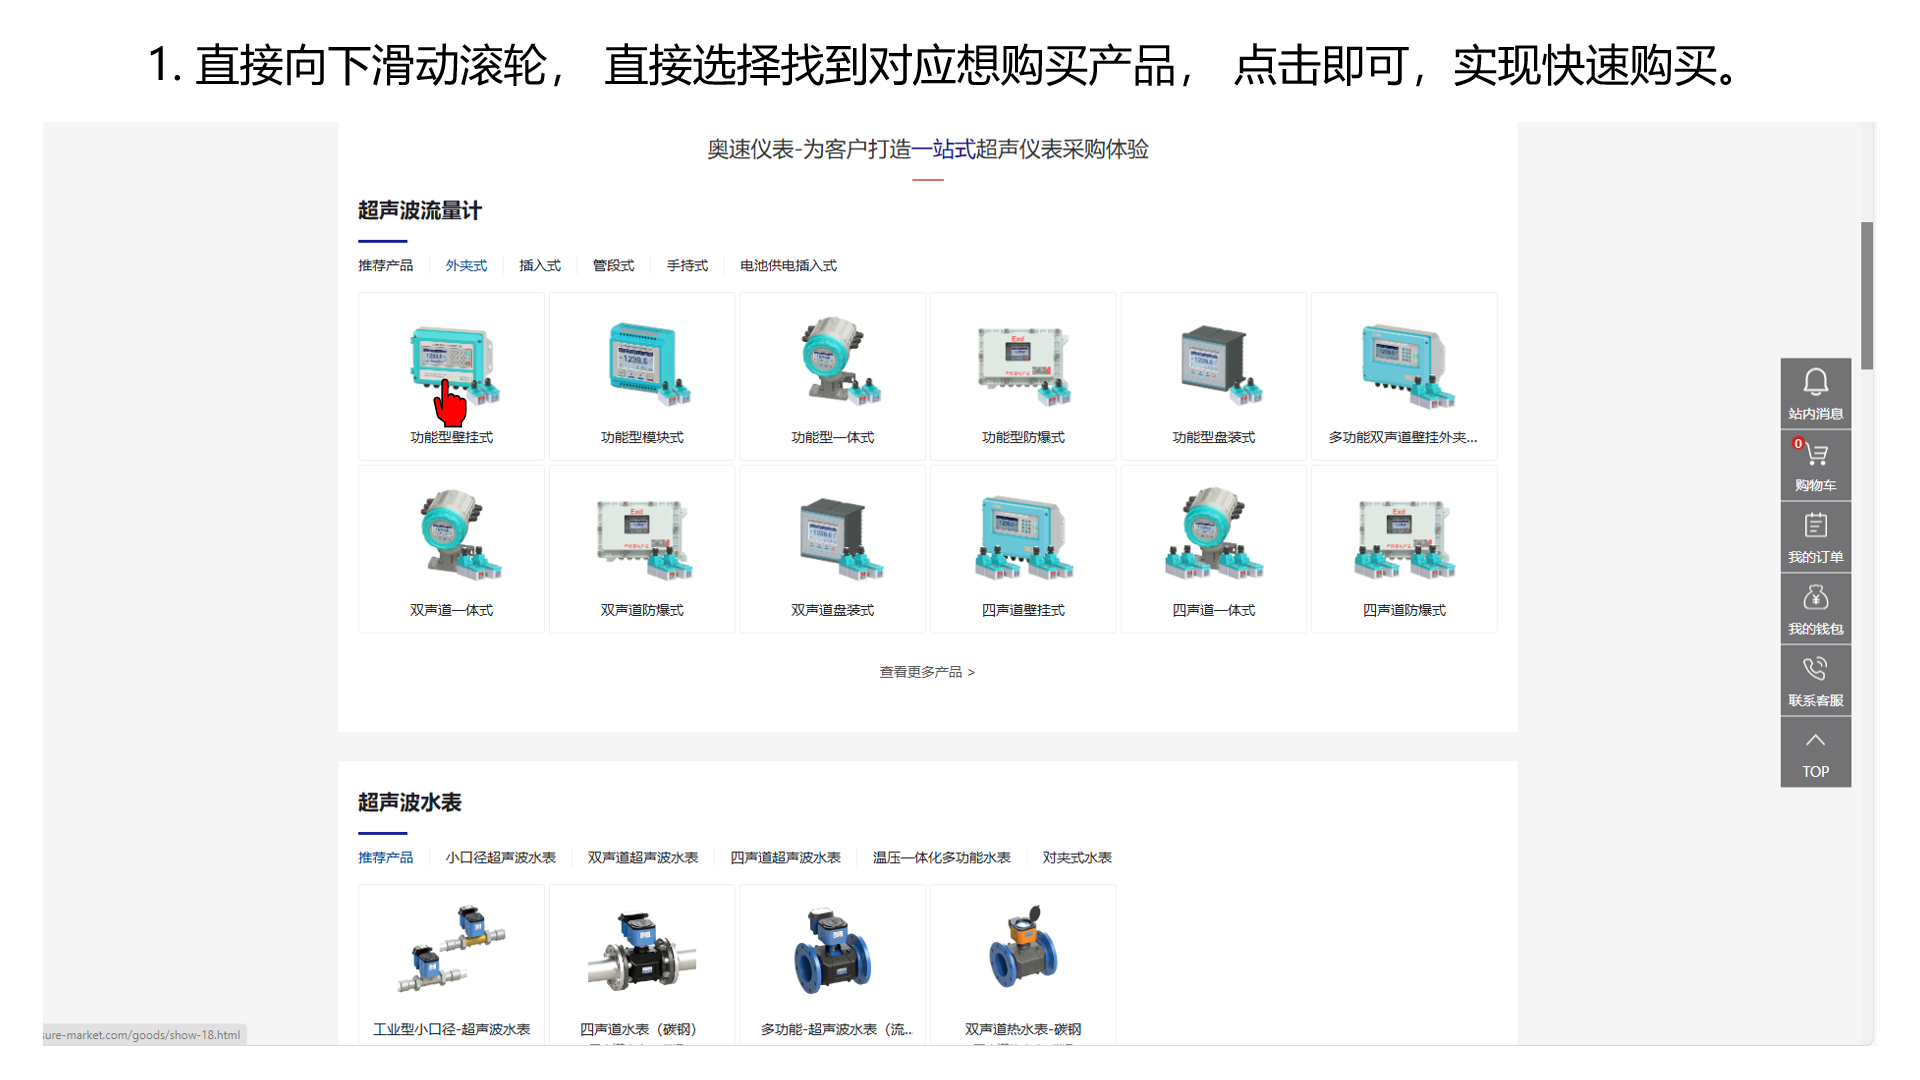This screenshot has width=1920, height=1080.
Task: Click the 超声波流量计 section heading
Action: click(x=420, y=211)
